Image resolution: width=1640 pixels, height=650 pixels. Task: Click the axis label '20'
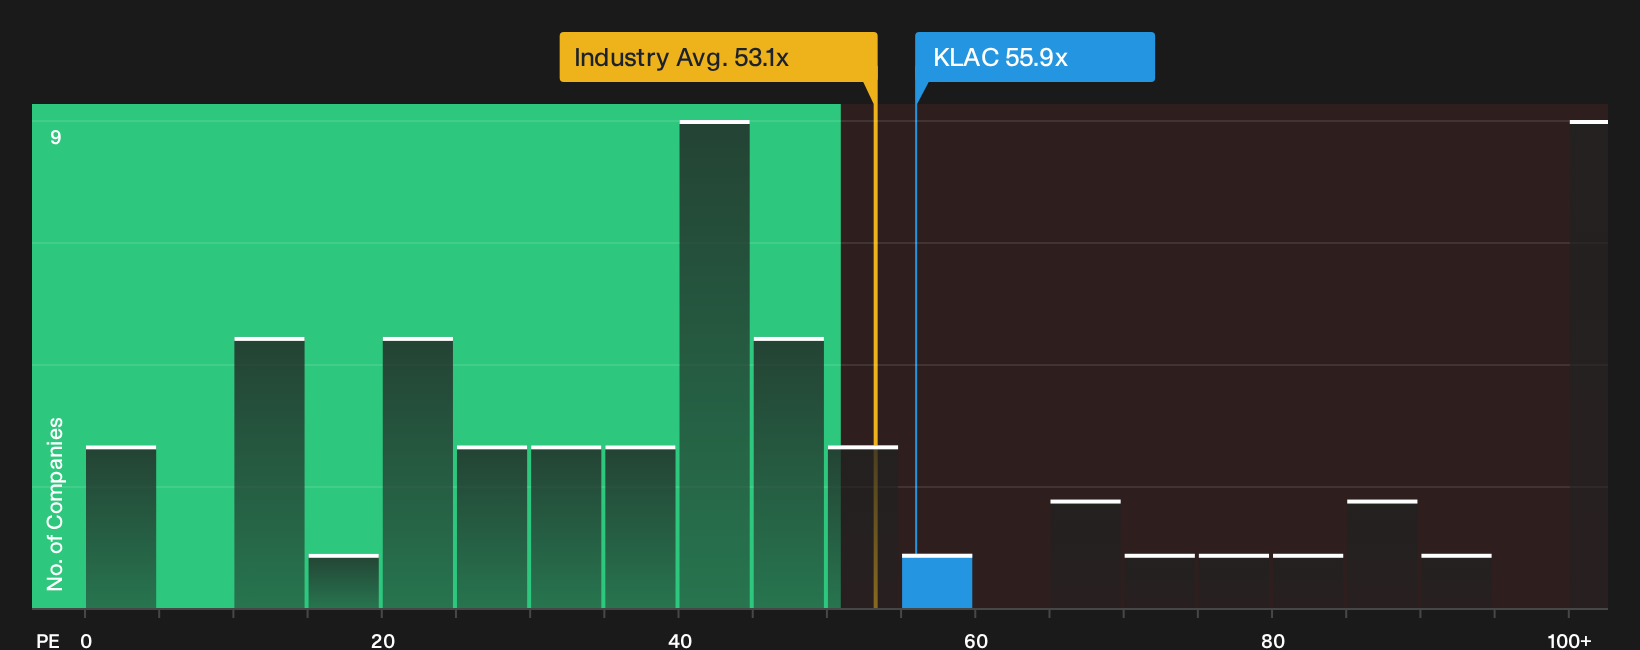[383, 641]
